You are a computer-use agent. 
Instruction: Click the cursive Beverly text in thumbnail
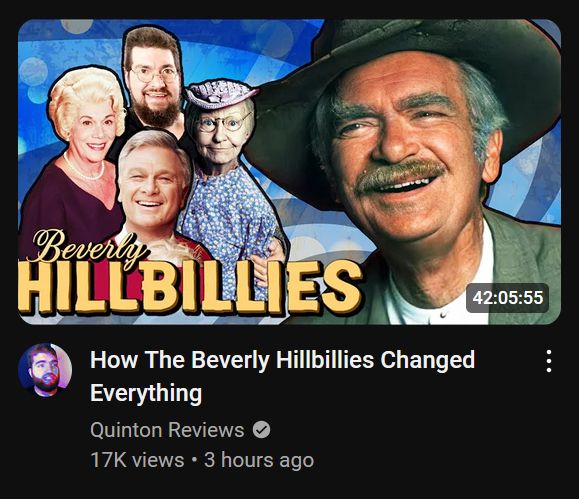coord(90,247)
